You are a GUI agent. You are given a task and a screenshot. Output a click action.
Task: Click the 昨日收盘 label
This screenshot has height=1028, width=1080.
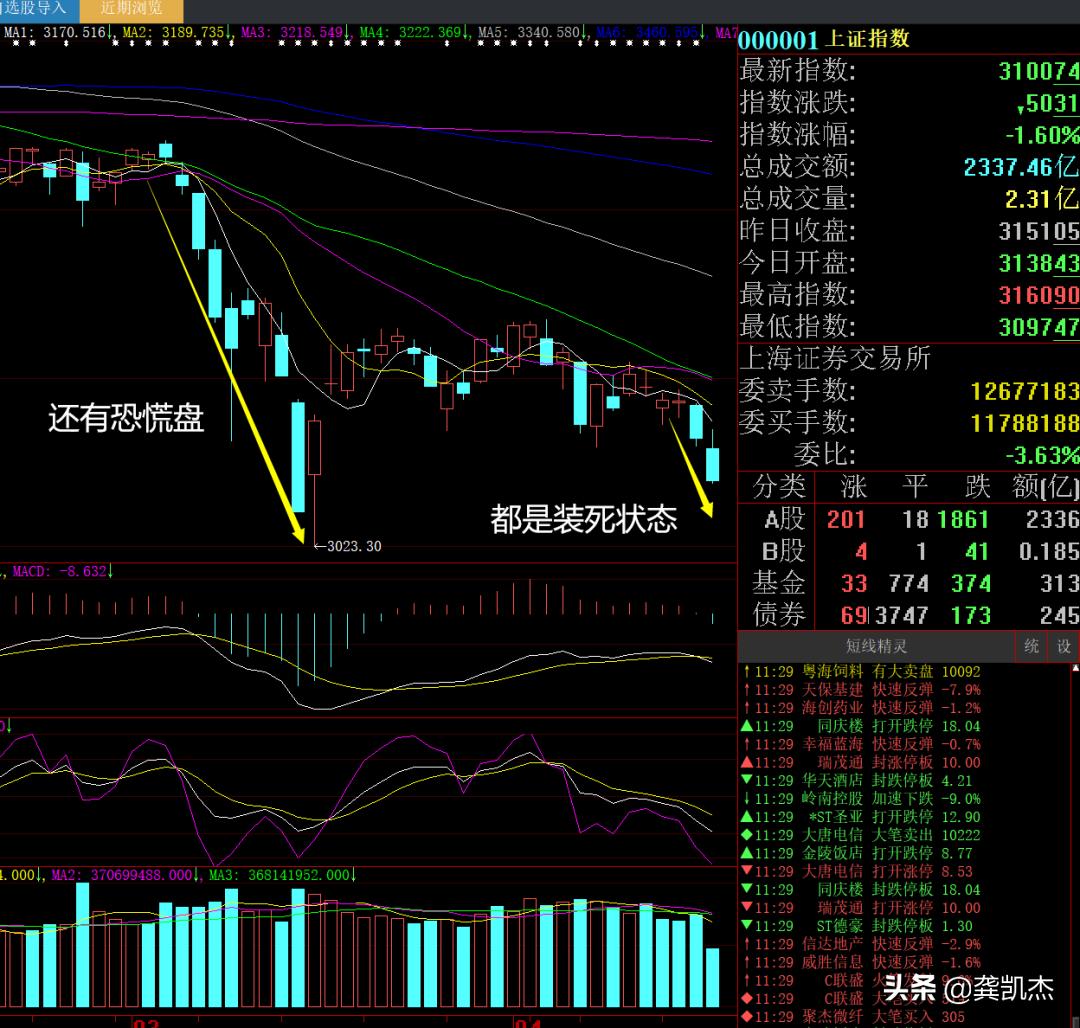pos(798,230)
